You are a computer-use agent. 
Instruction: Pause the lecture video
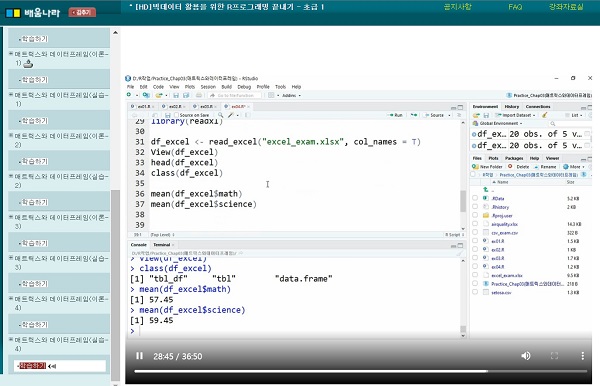tap(140, 356)
